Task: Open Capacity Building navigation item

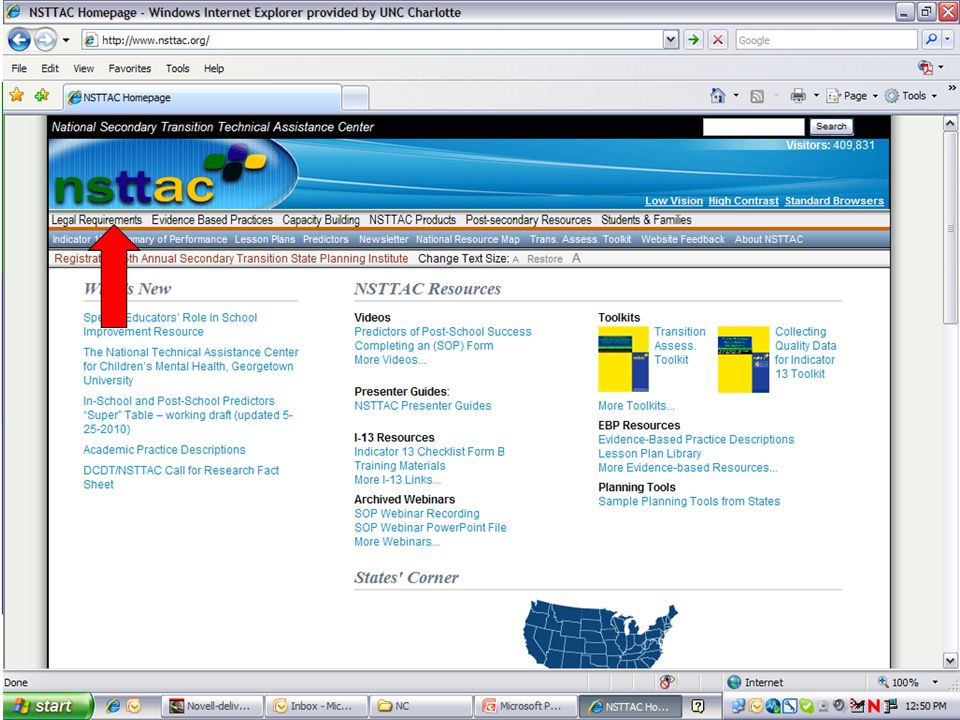Action: coord(321,220)
